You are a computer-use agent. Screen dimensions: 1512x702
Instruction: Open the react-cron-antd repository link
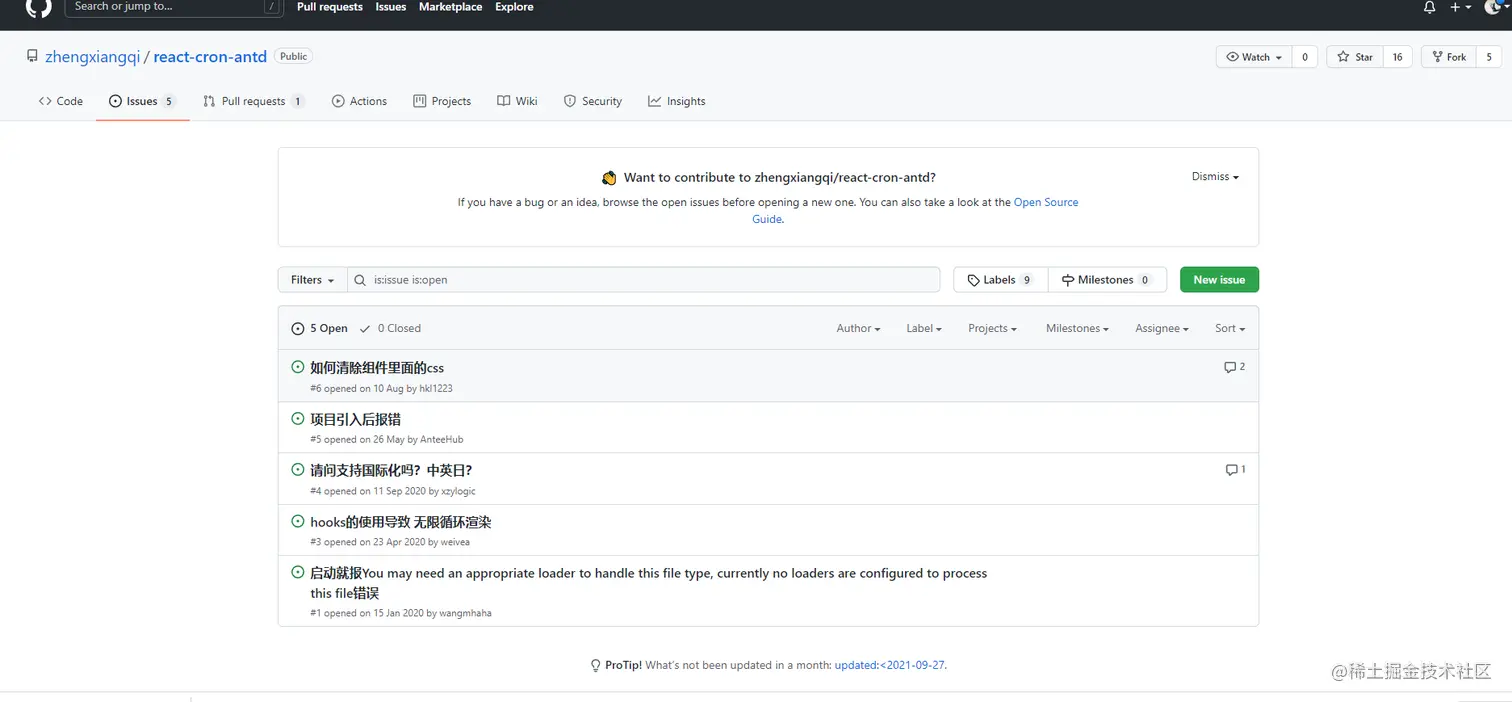(x=210, y=57)
